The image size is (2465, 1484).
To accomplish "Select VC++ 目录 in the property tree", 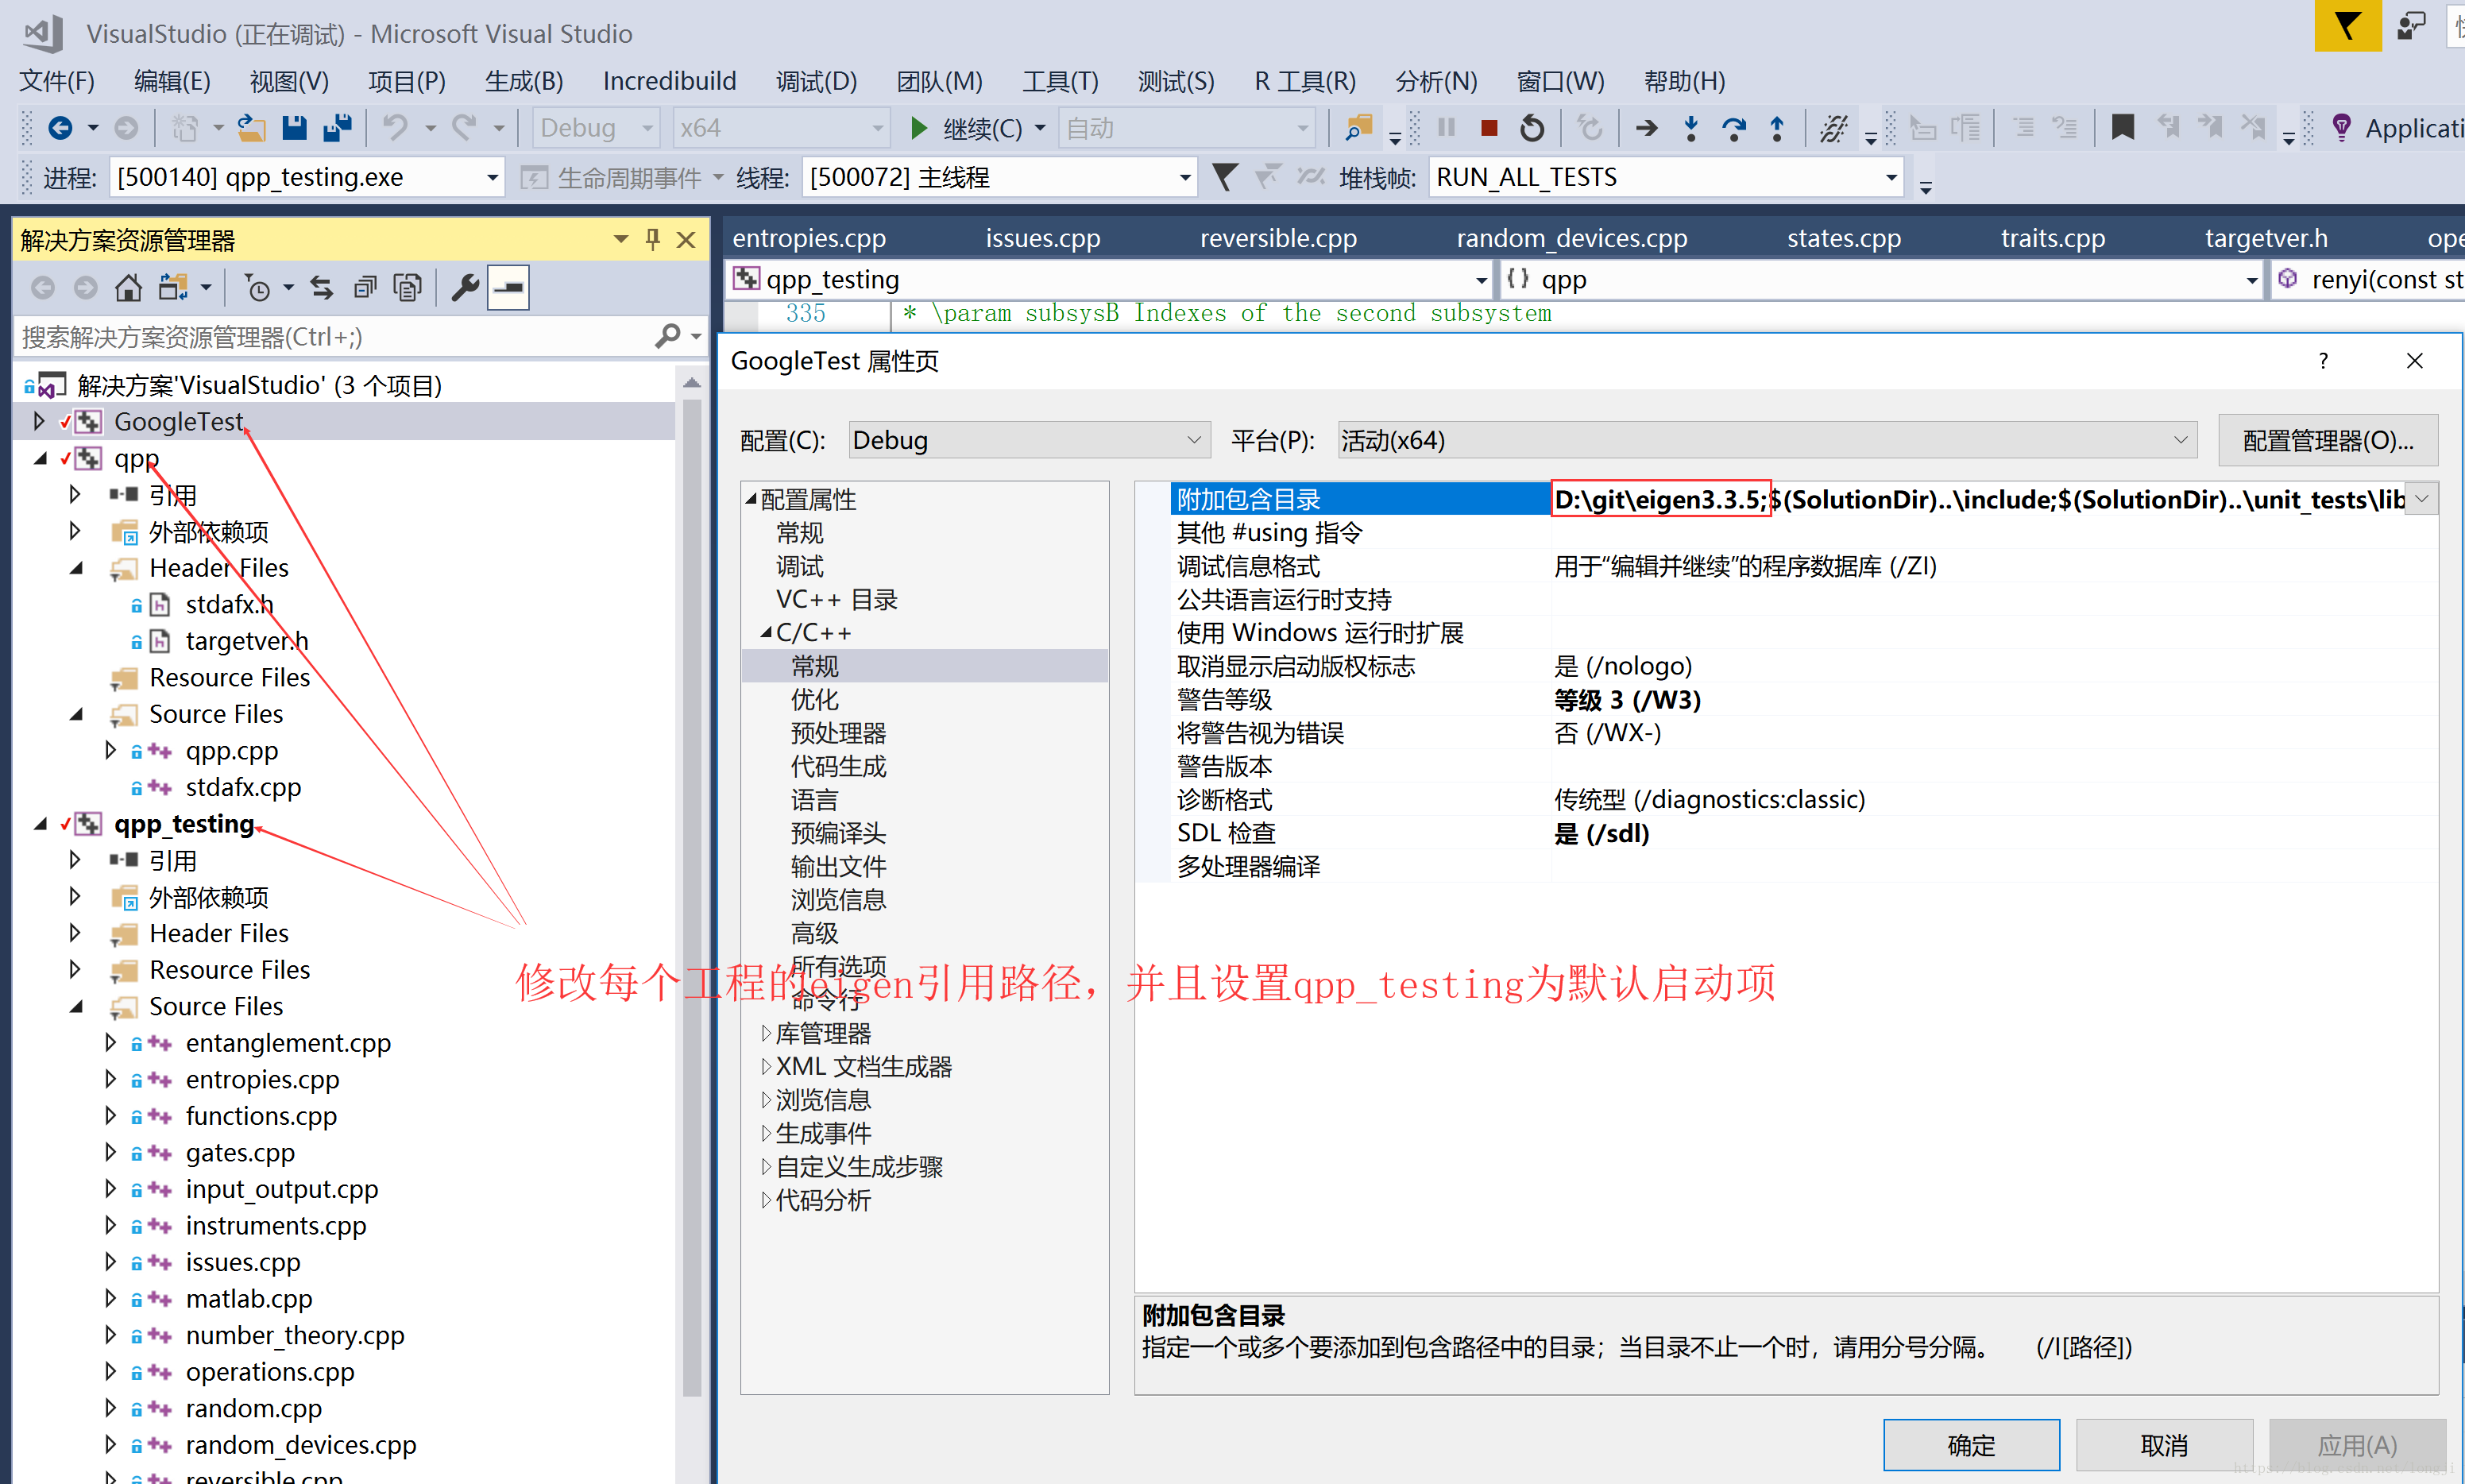I will (837, 600).
